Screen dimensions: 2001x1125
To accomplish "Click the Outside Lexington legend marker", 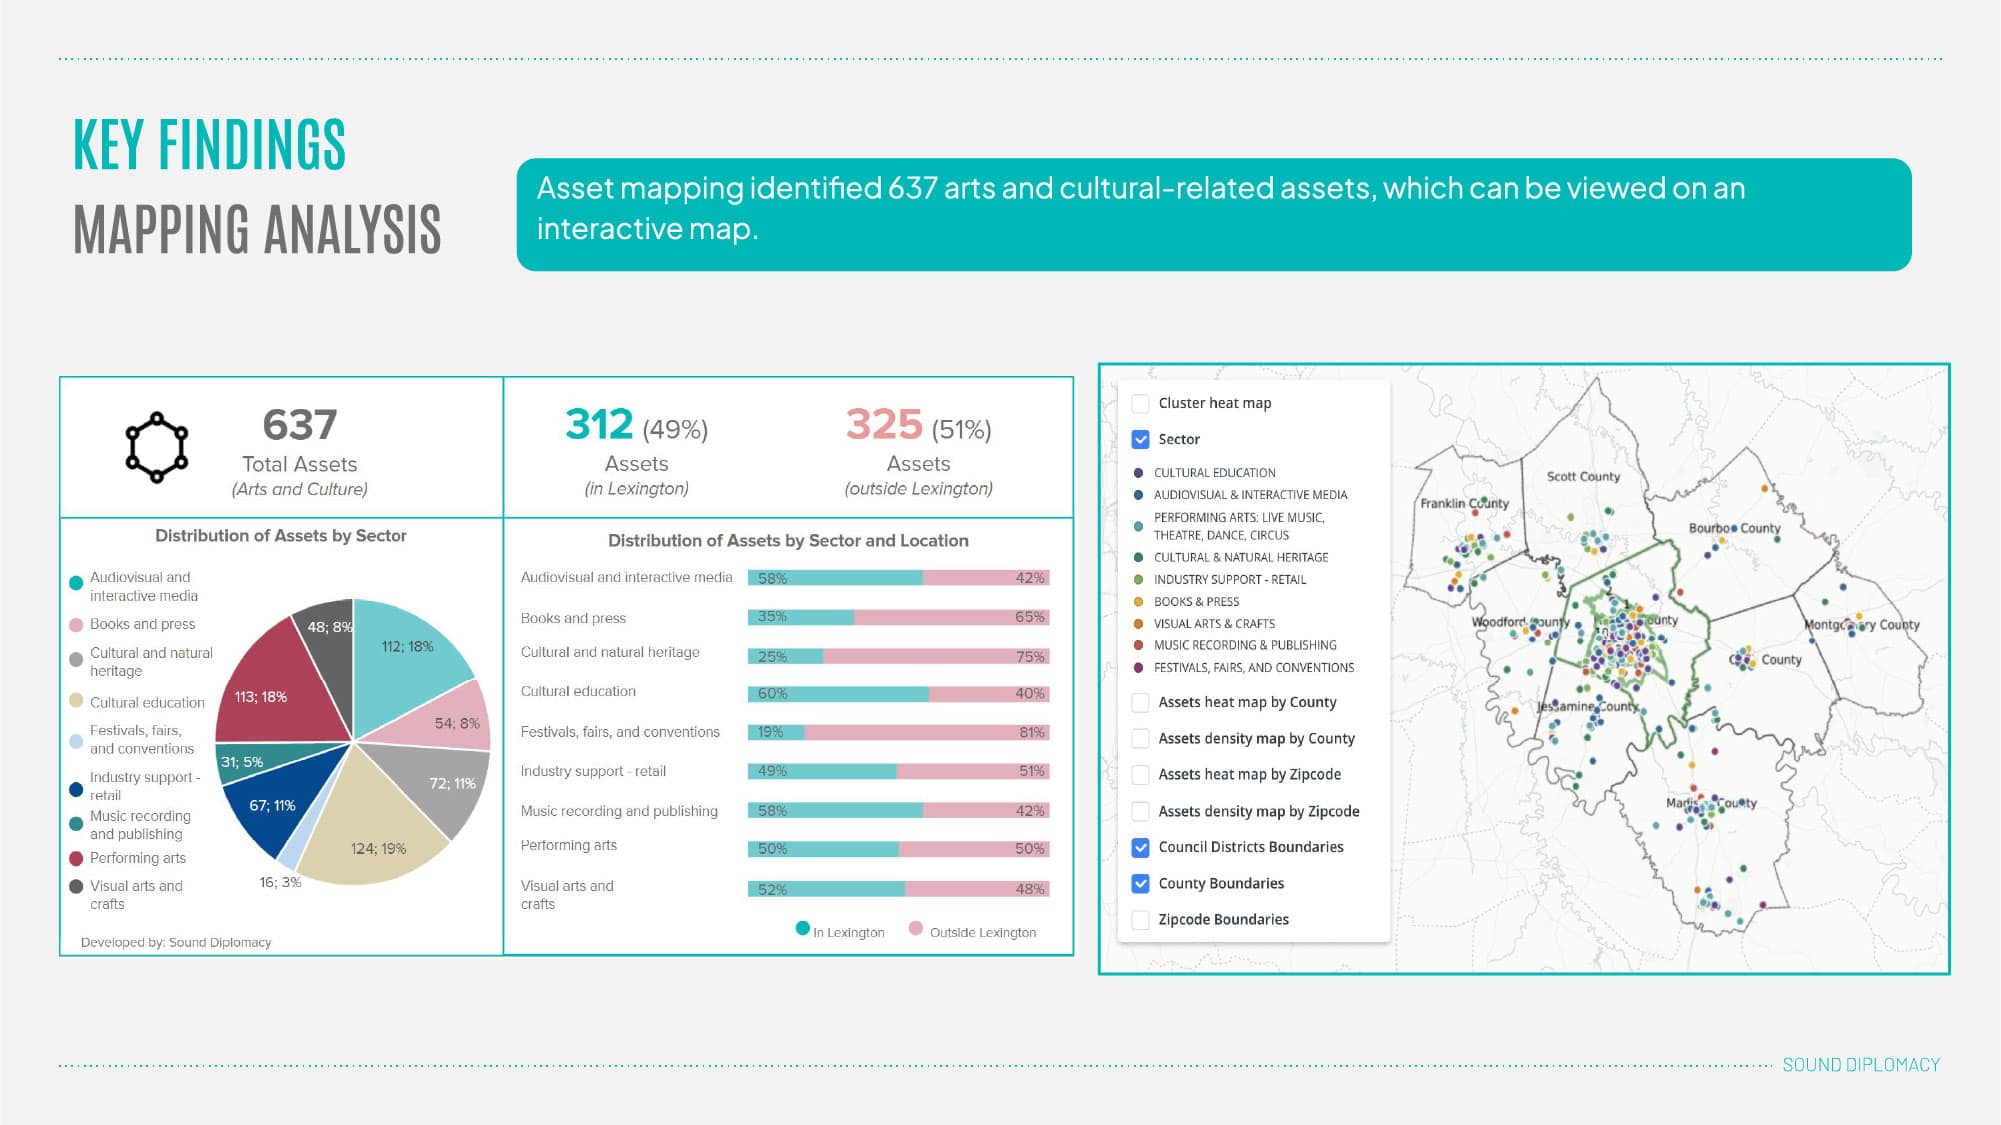I will 915,929.
